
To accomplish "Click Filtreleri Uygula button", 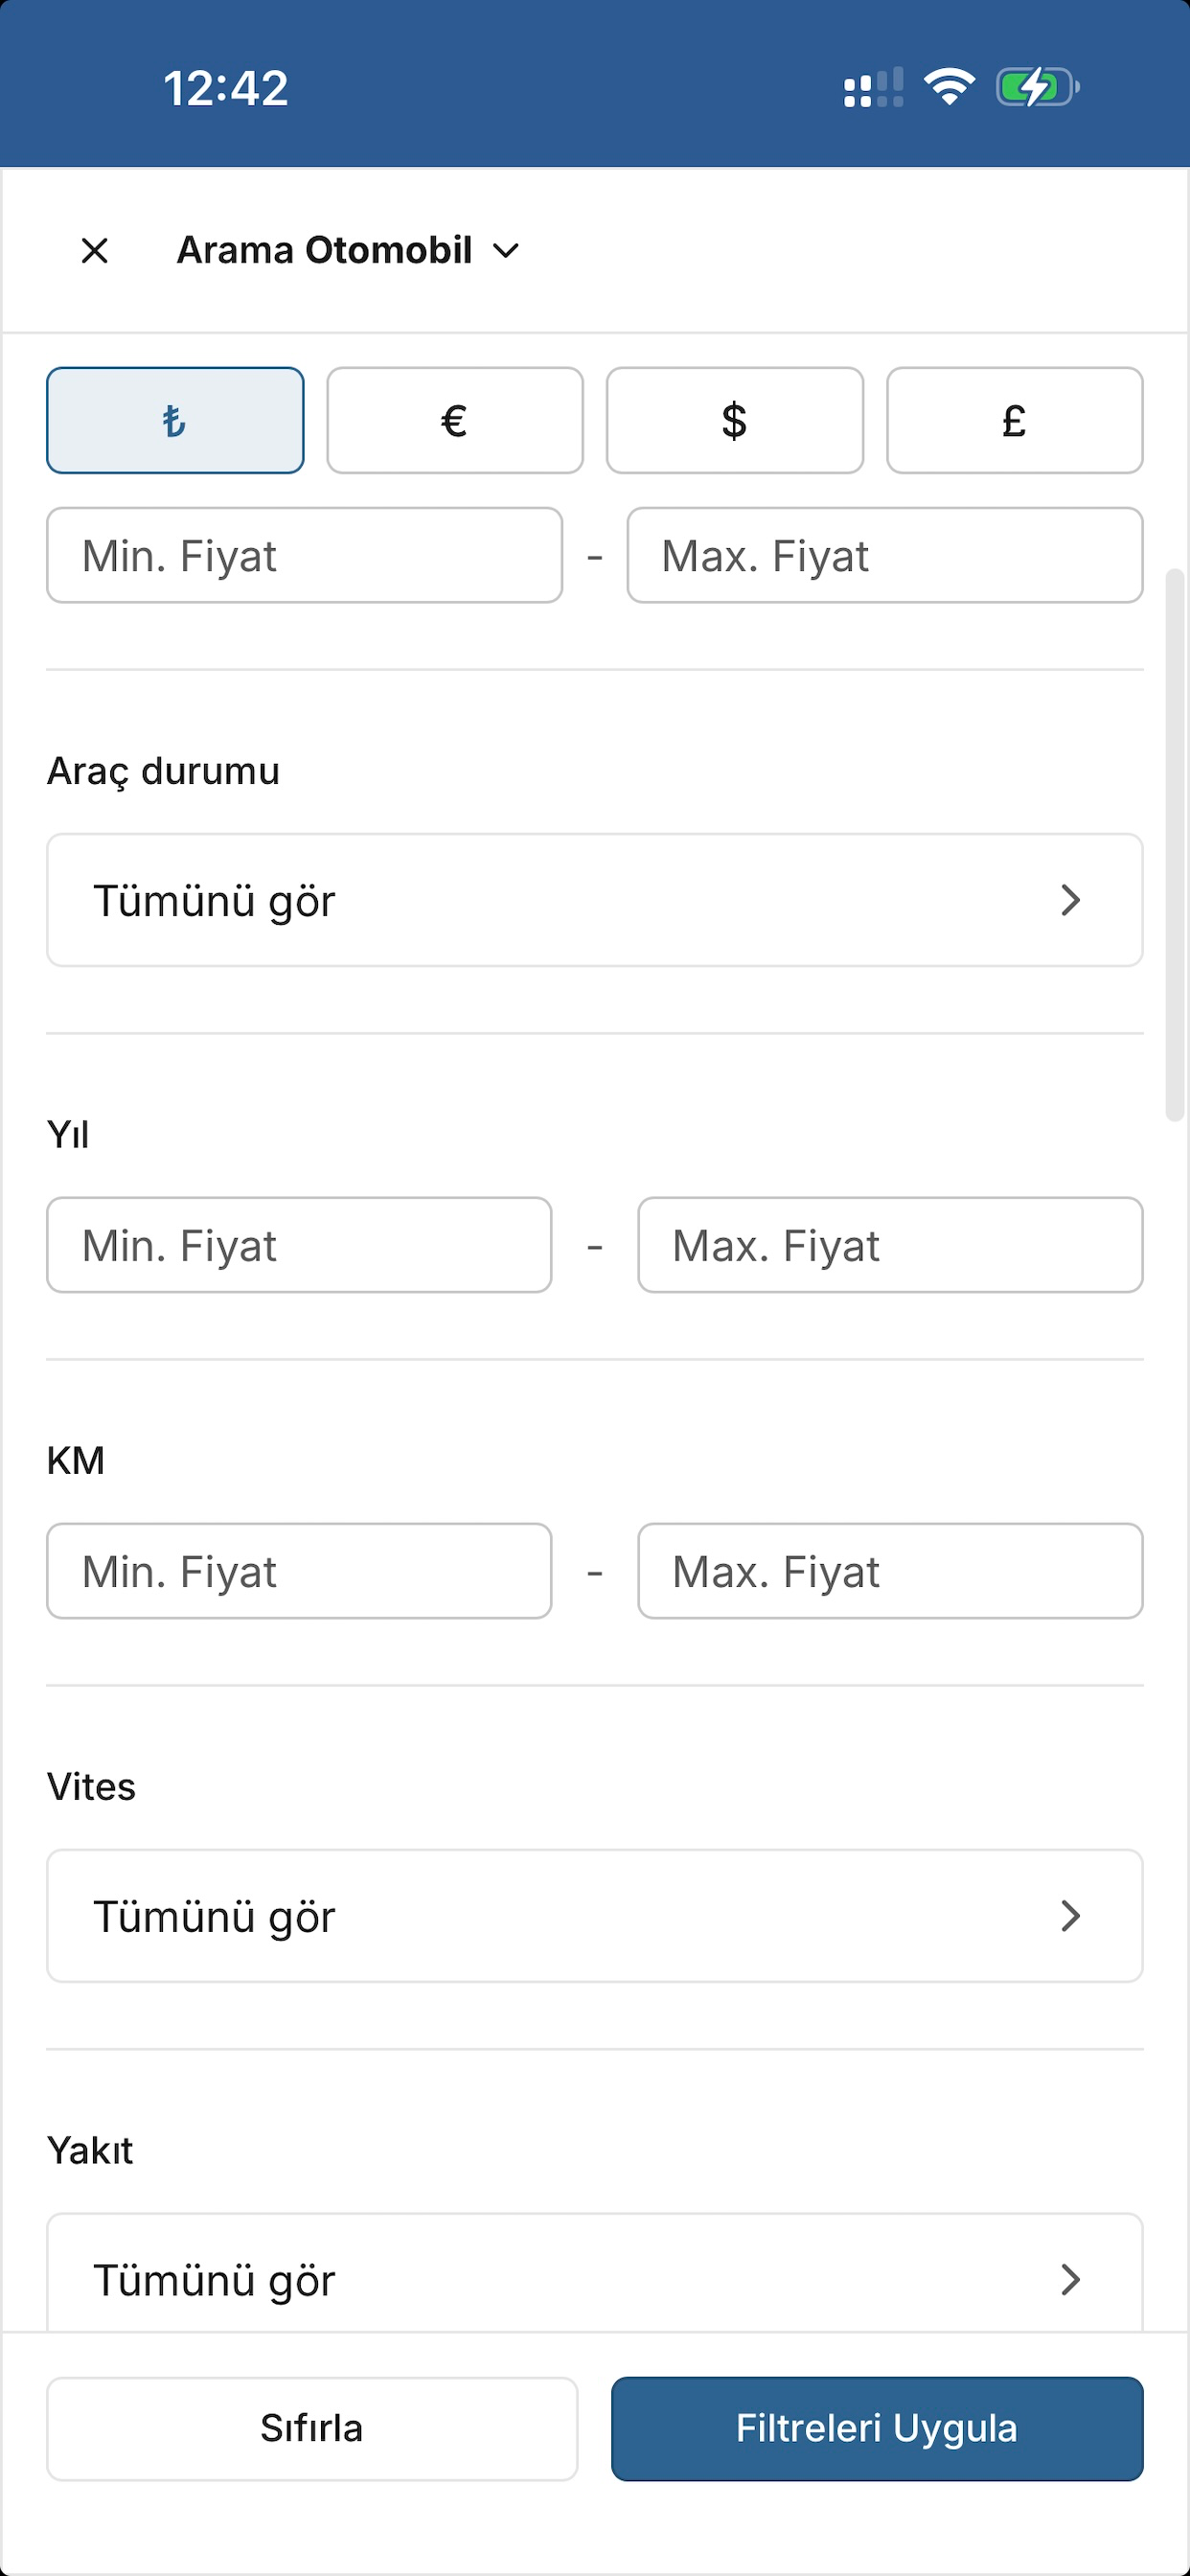I will point(877,2428).
